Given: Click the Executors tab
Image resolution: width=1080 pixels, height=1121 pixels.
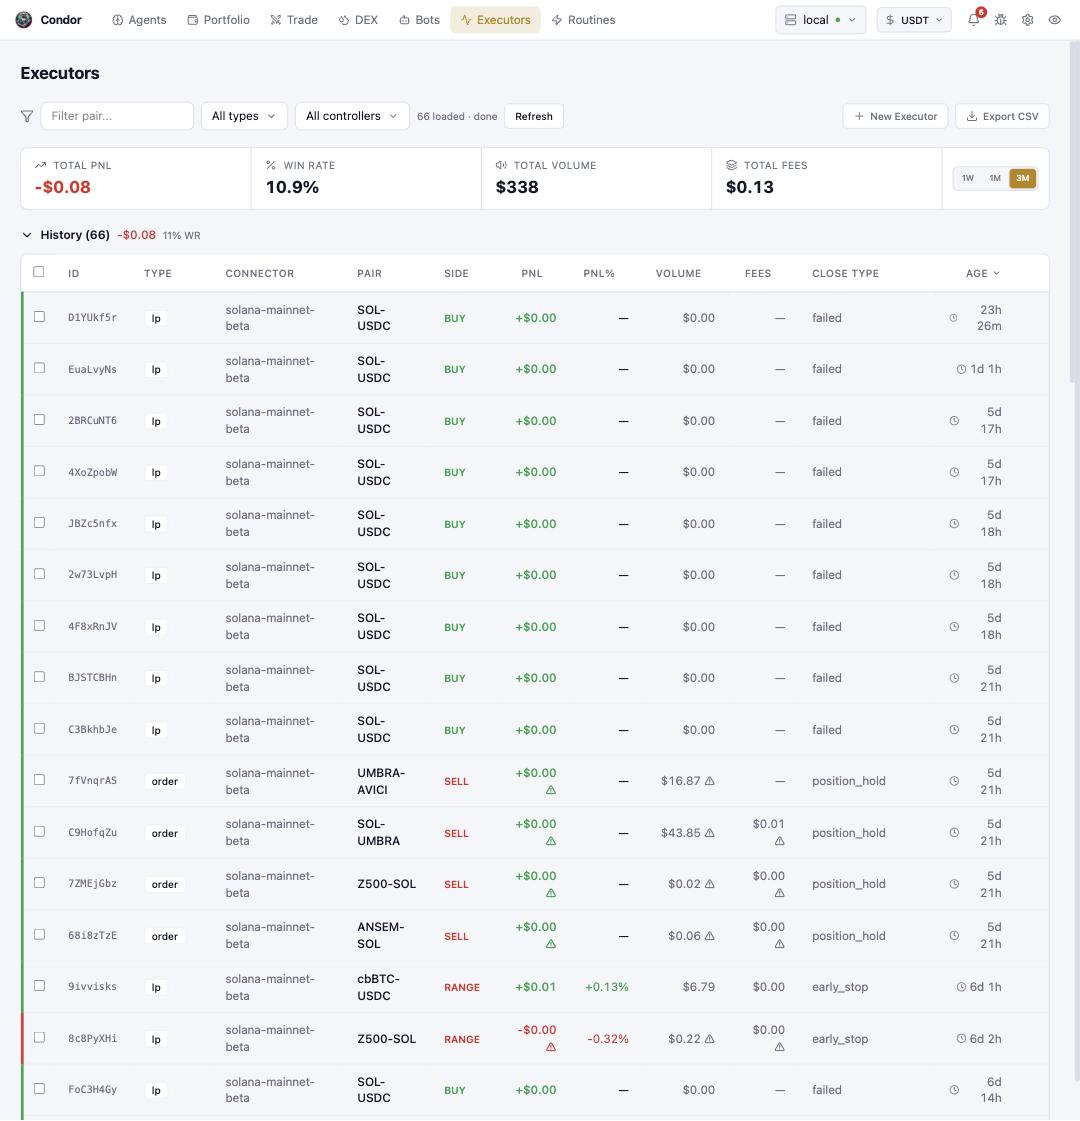Looking at the screenshot, I should point(495,20).
